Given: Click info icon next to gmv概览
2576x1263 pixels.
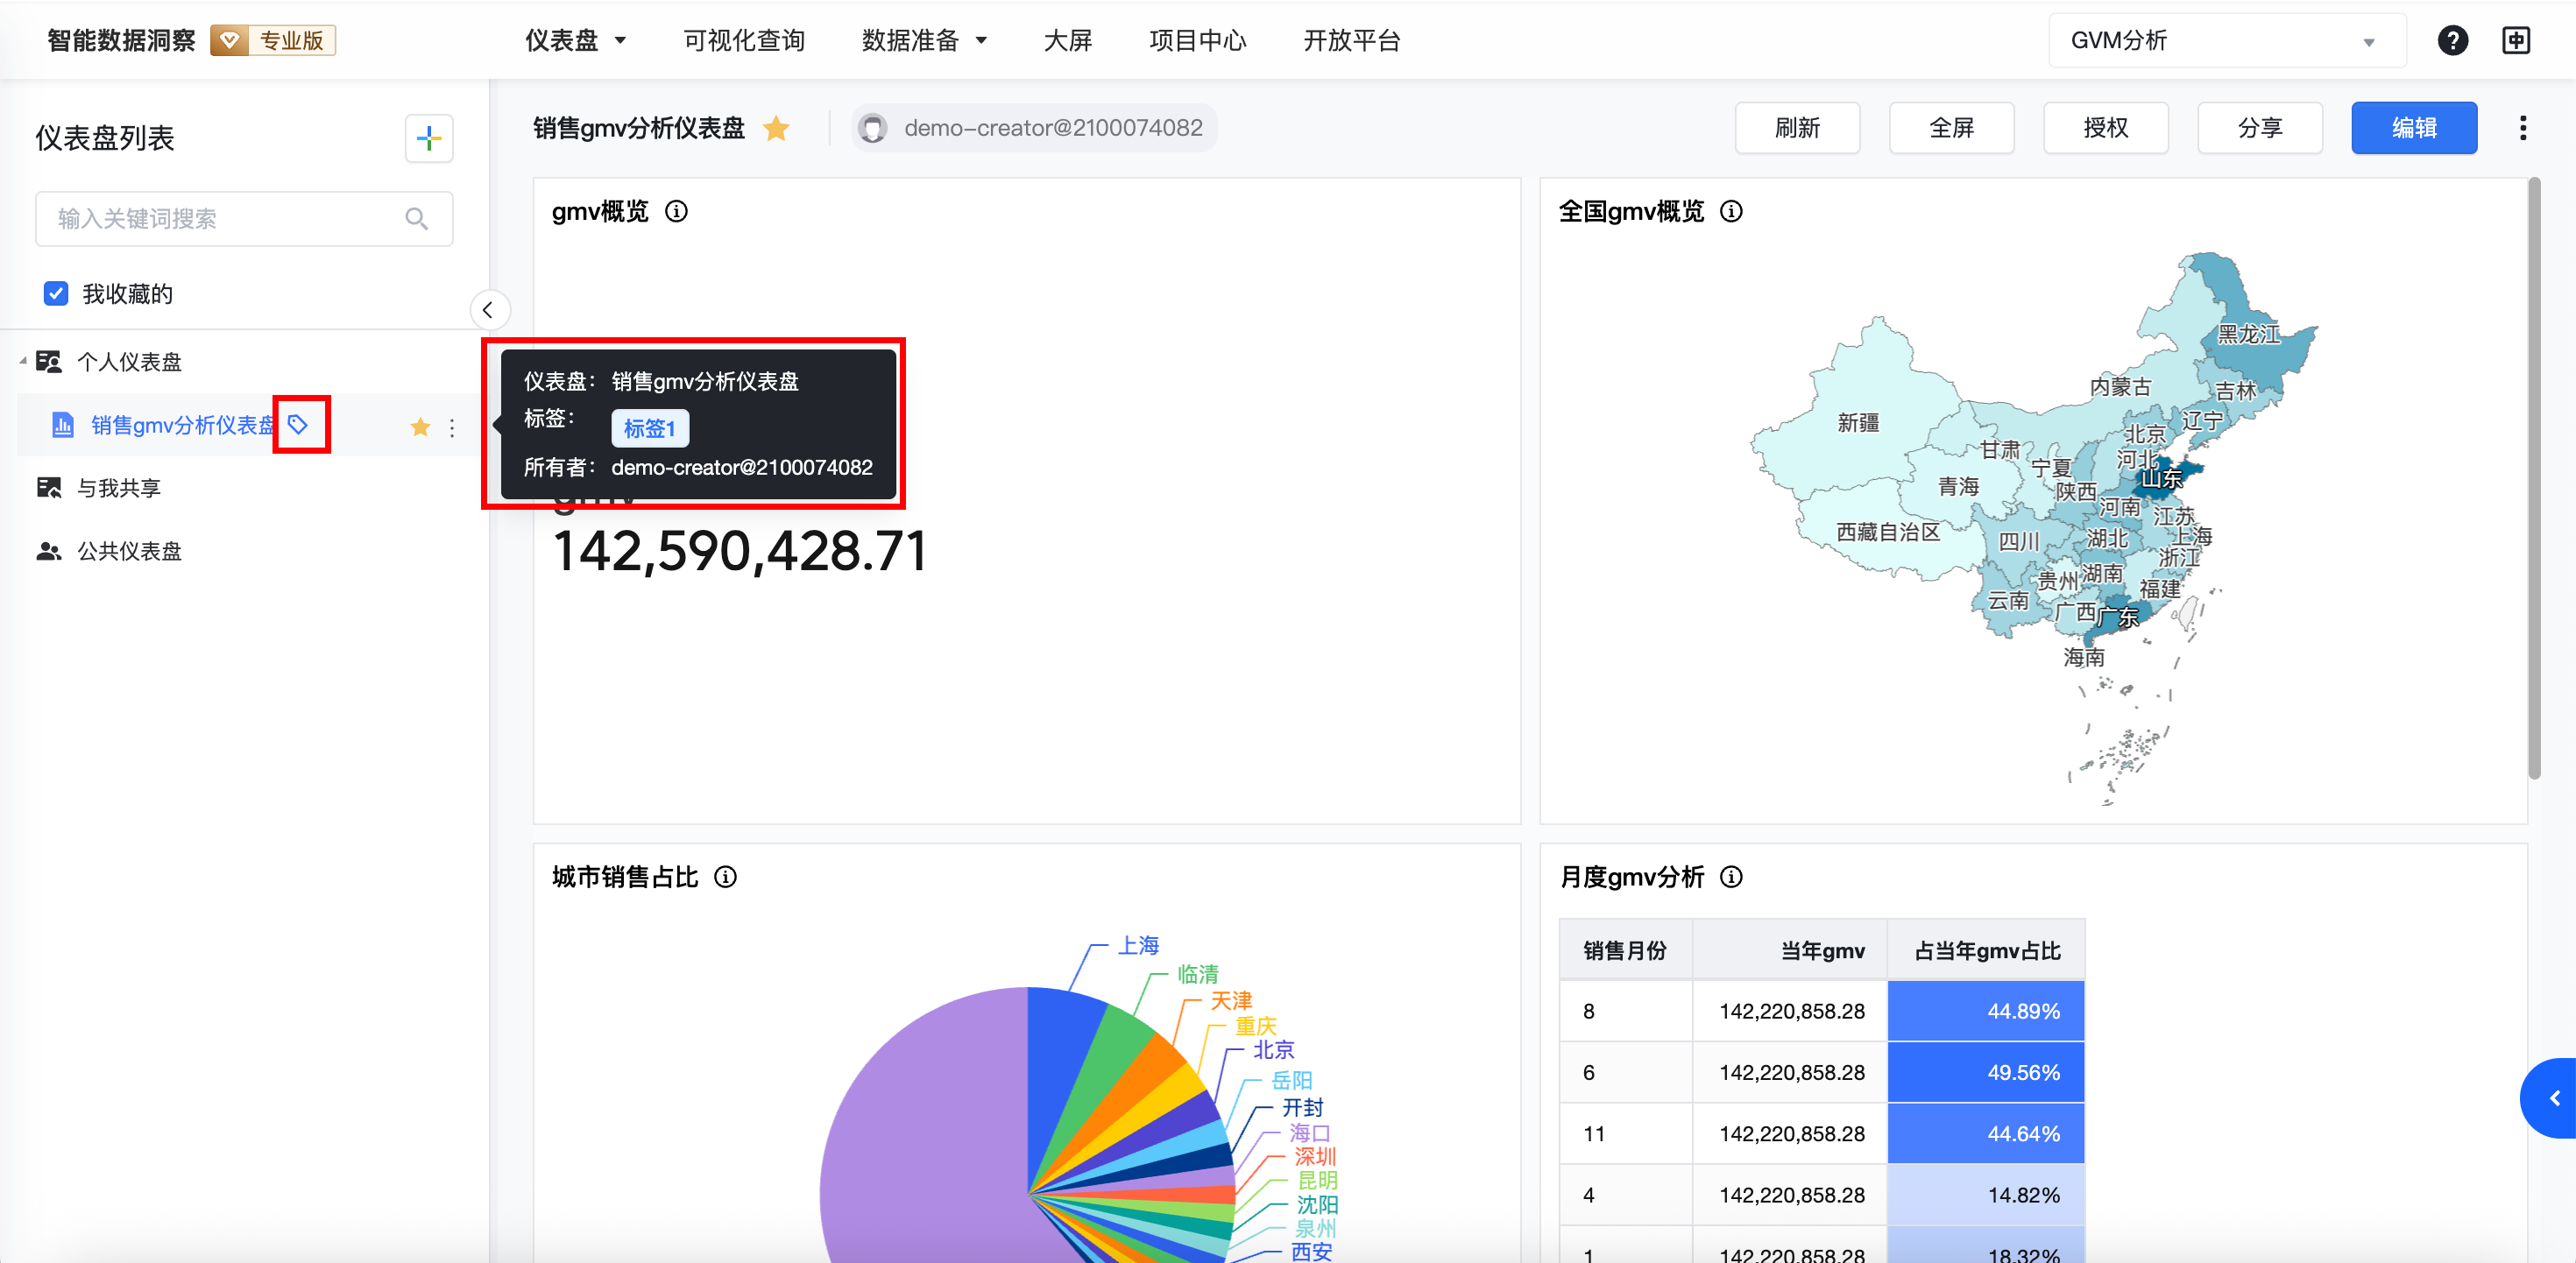Looking at the screenshot, I should point(677,212).
